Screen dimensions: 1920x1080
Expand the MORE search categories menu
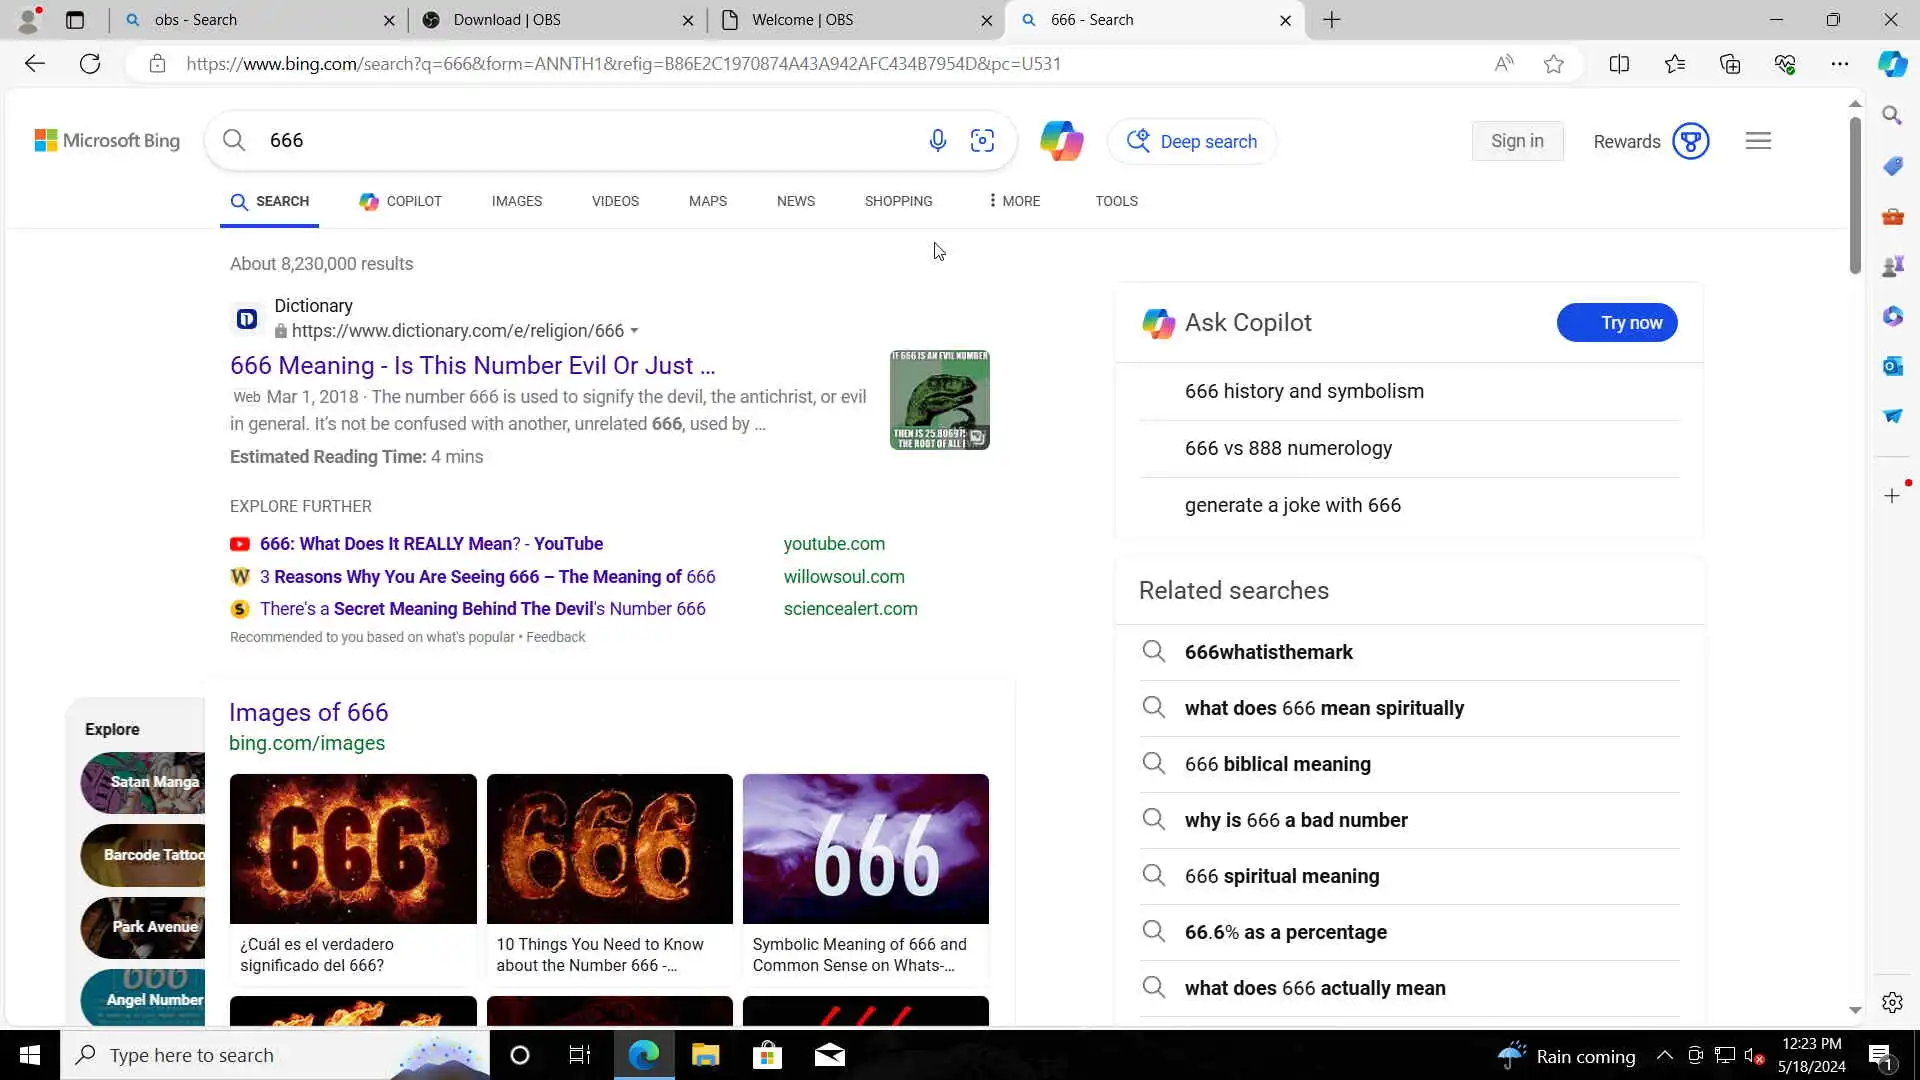point(1013,201)
